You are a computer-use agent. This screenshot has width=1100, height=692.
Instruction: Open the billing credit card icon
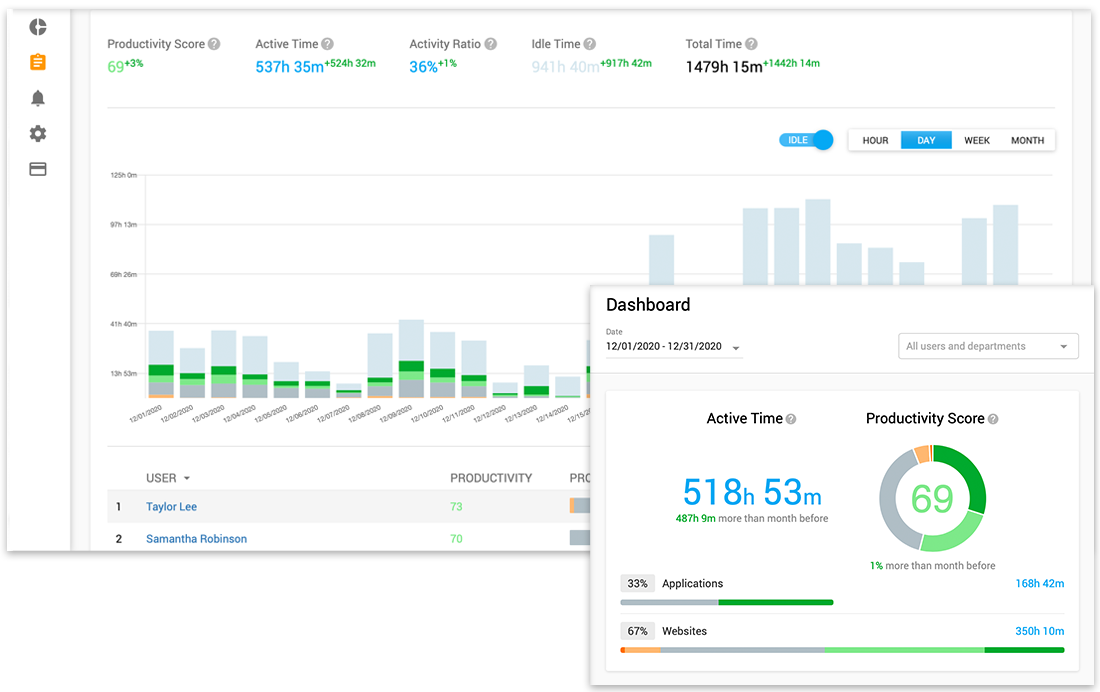pyautogui.click(x=38, y=169)
